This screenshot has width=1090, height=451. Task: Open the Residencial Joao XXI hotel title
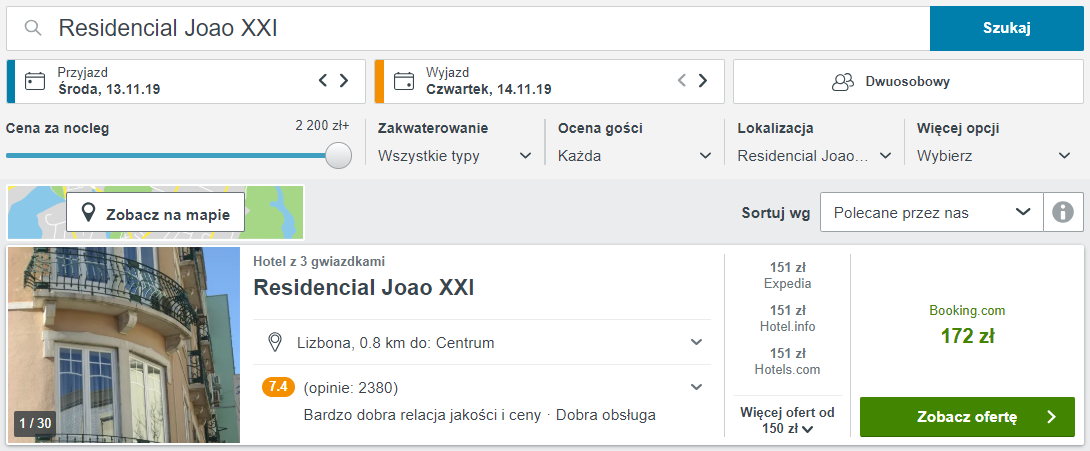[364, 288]
